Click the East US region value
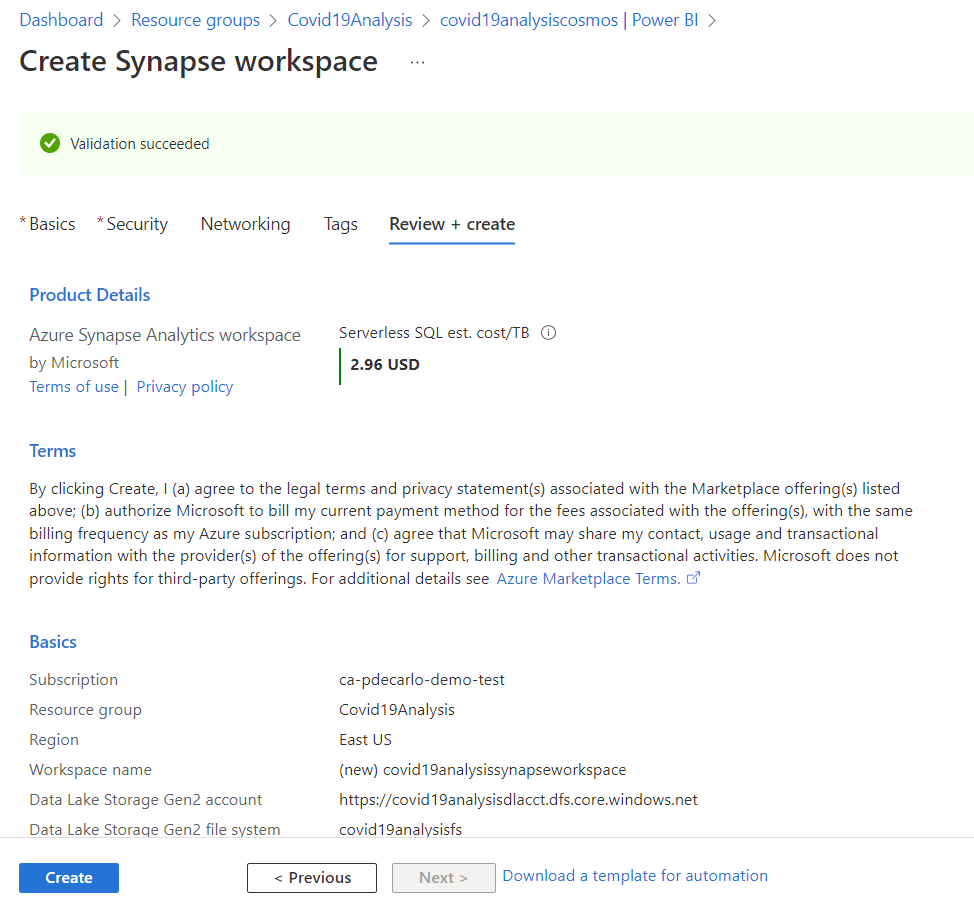Image resolution: width=974 pixels, height=909 pixels. pyautogui.click(x=365, y=739)
